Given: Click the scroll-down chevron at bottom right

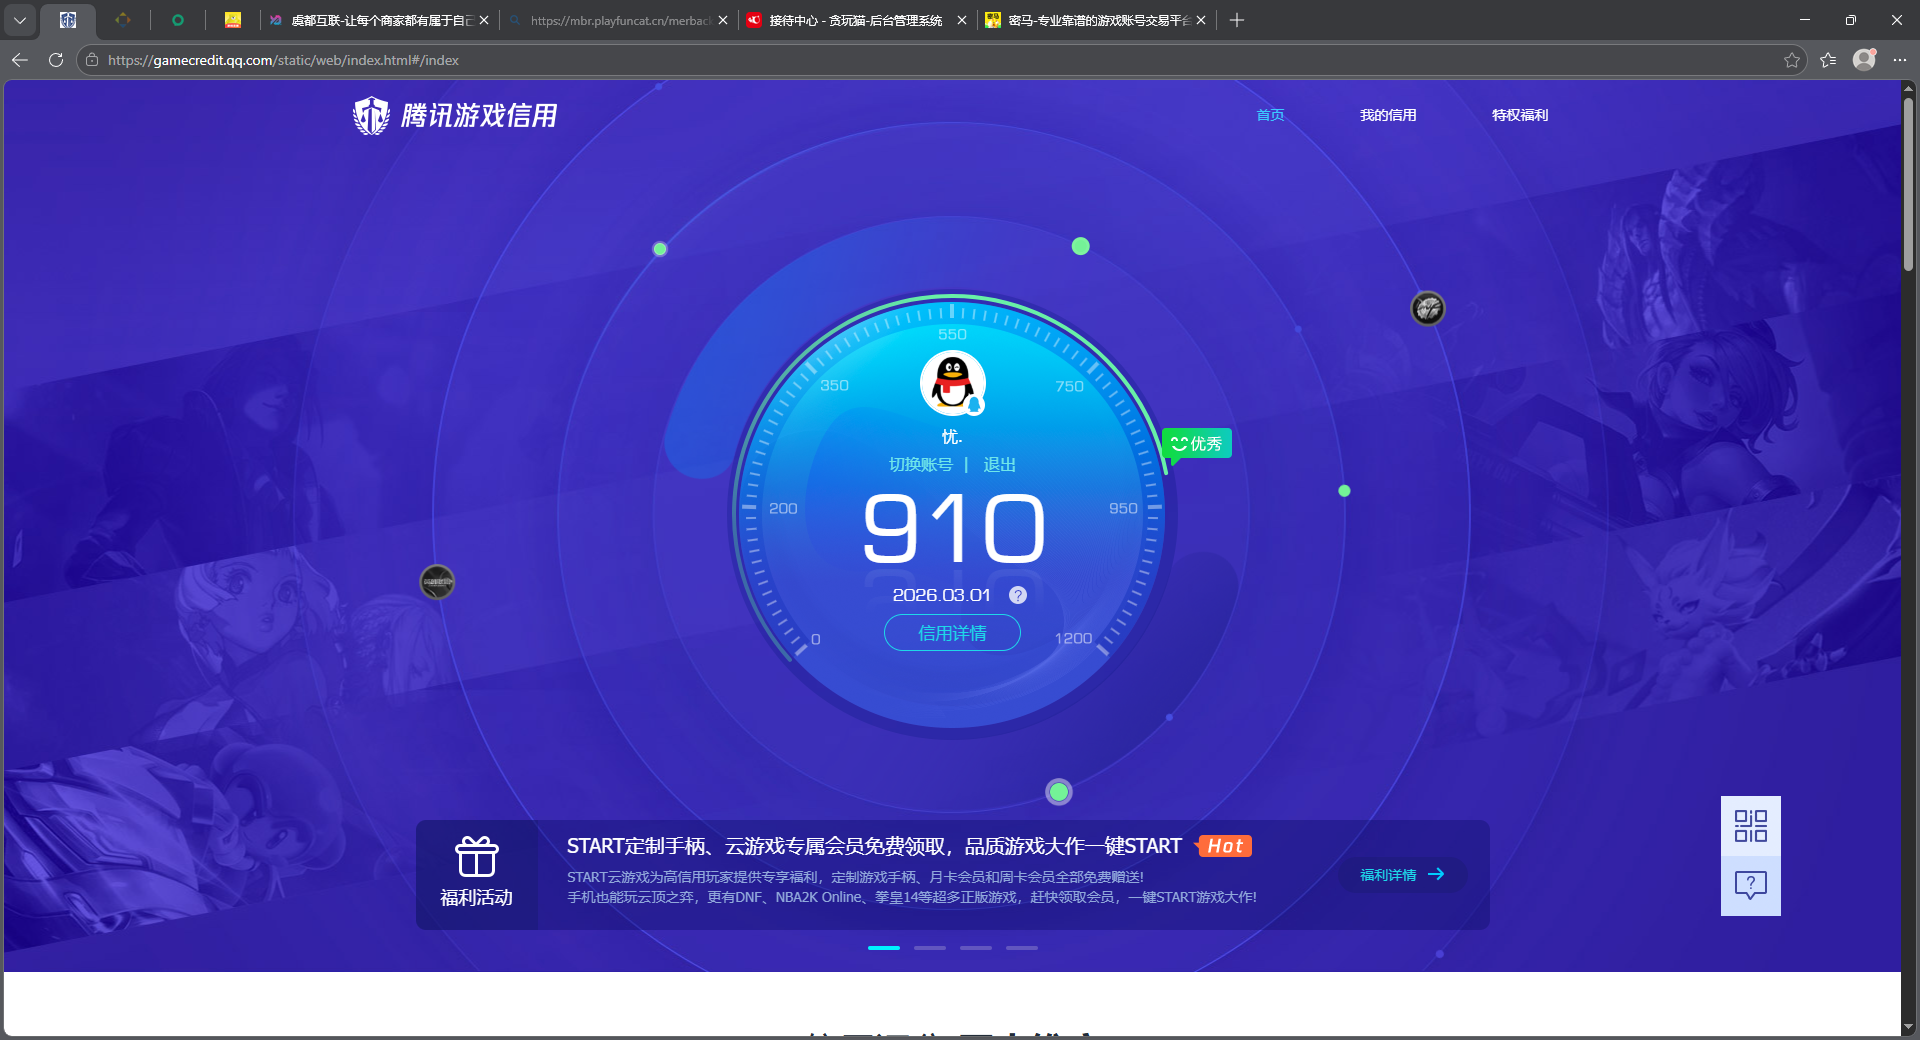Looking at the screenshot, I should point(1908,1025).
